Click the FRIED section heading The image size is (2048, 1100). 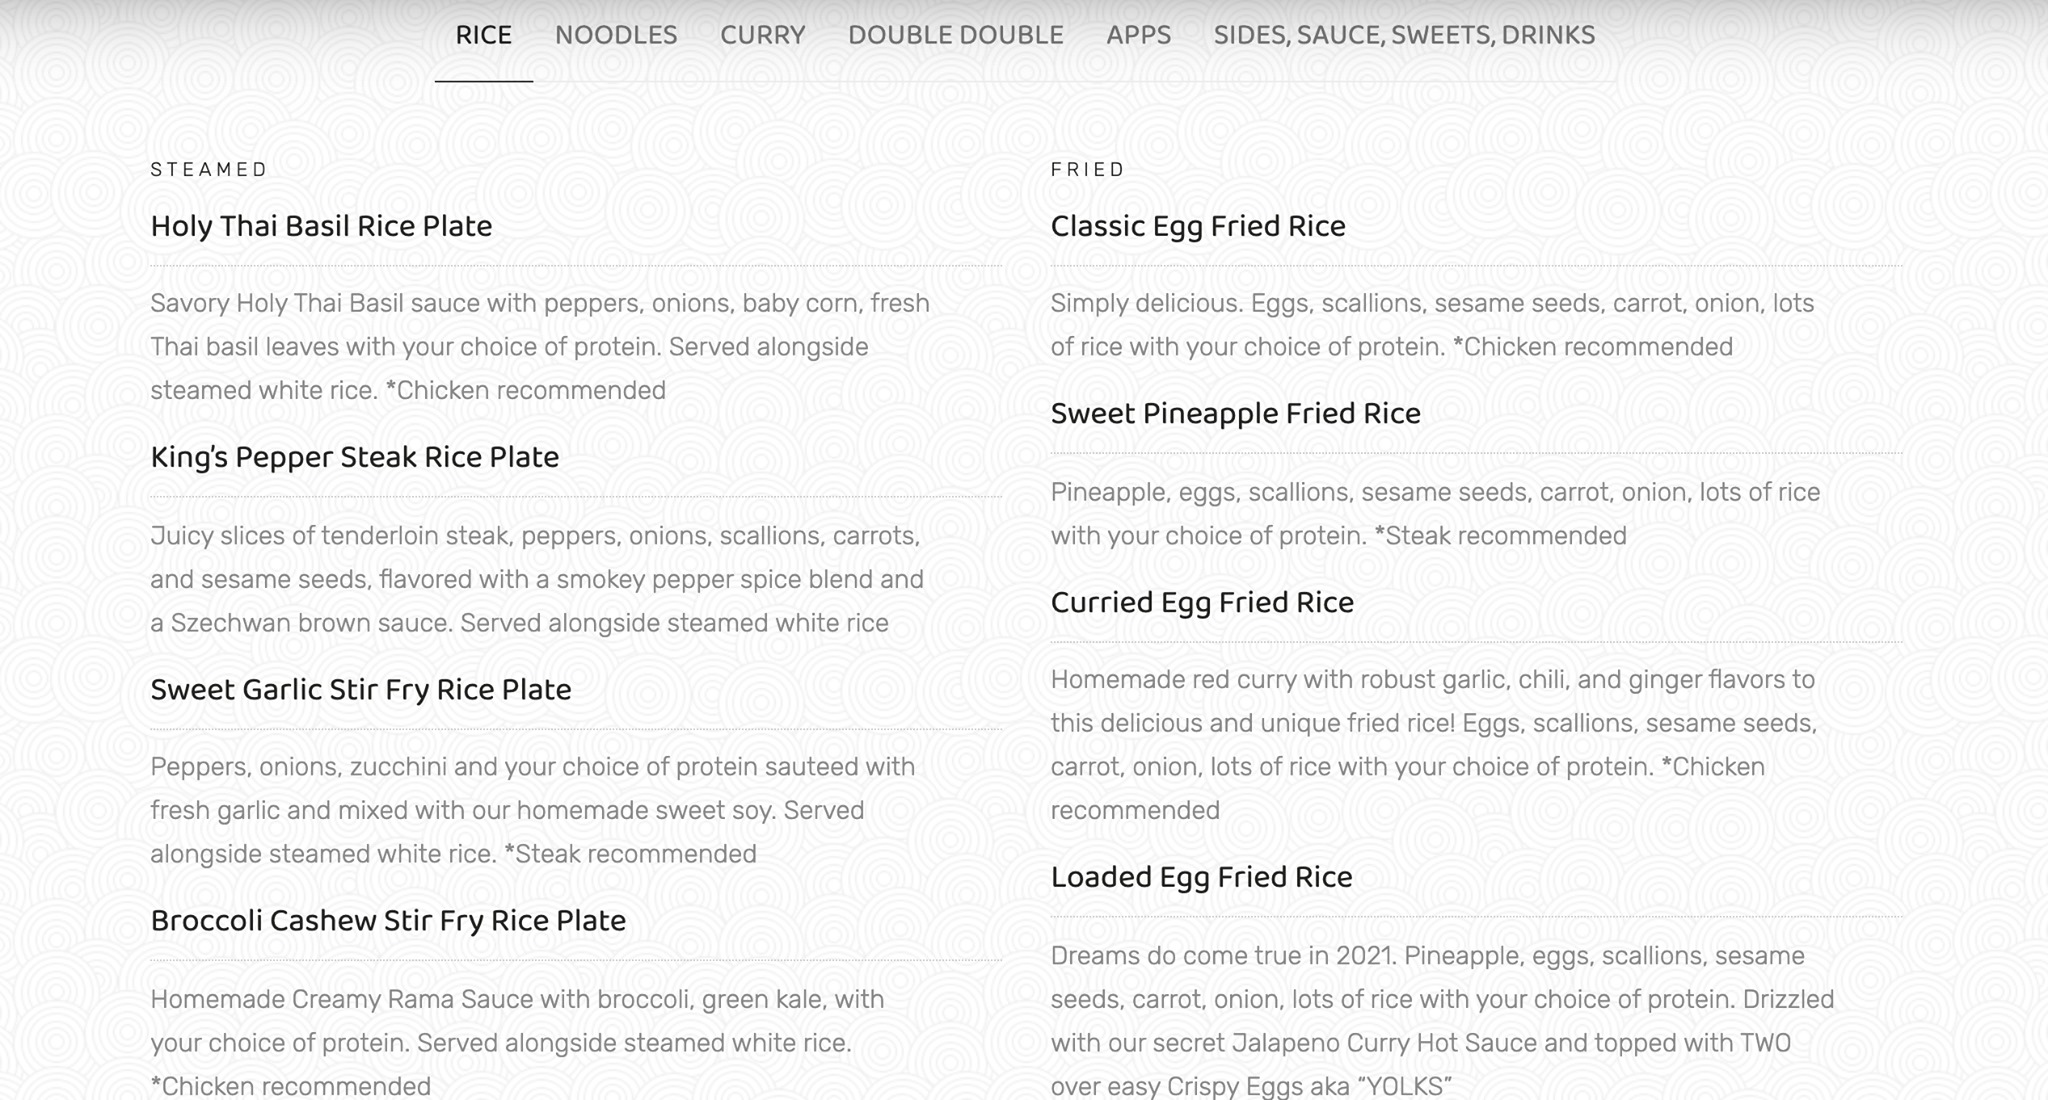tap(1087, 170)
